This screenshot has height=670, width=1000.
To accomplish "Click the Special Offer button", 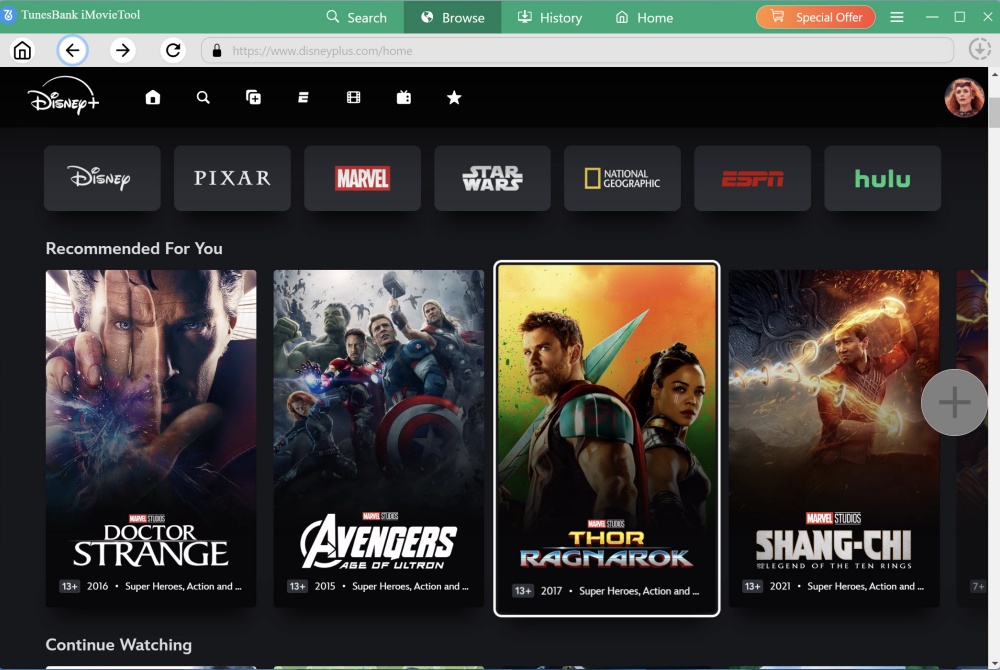I will click(816, 17).
